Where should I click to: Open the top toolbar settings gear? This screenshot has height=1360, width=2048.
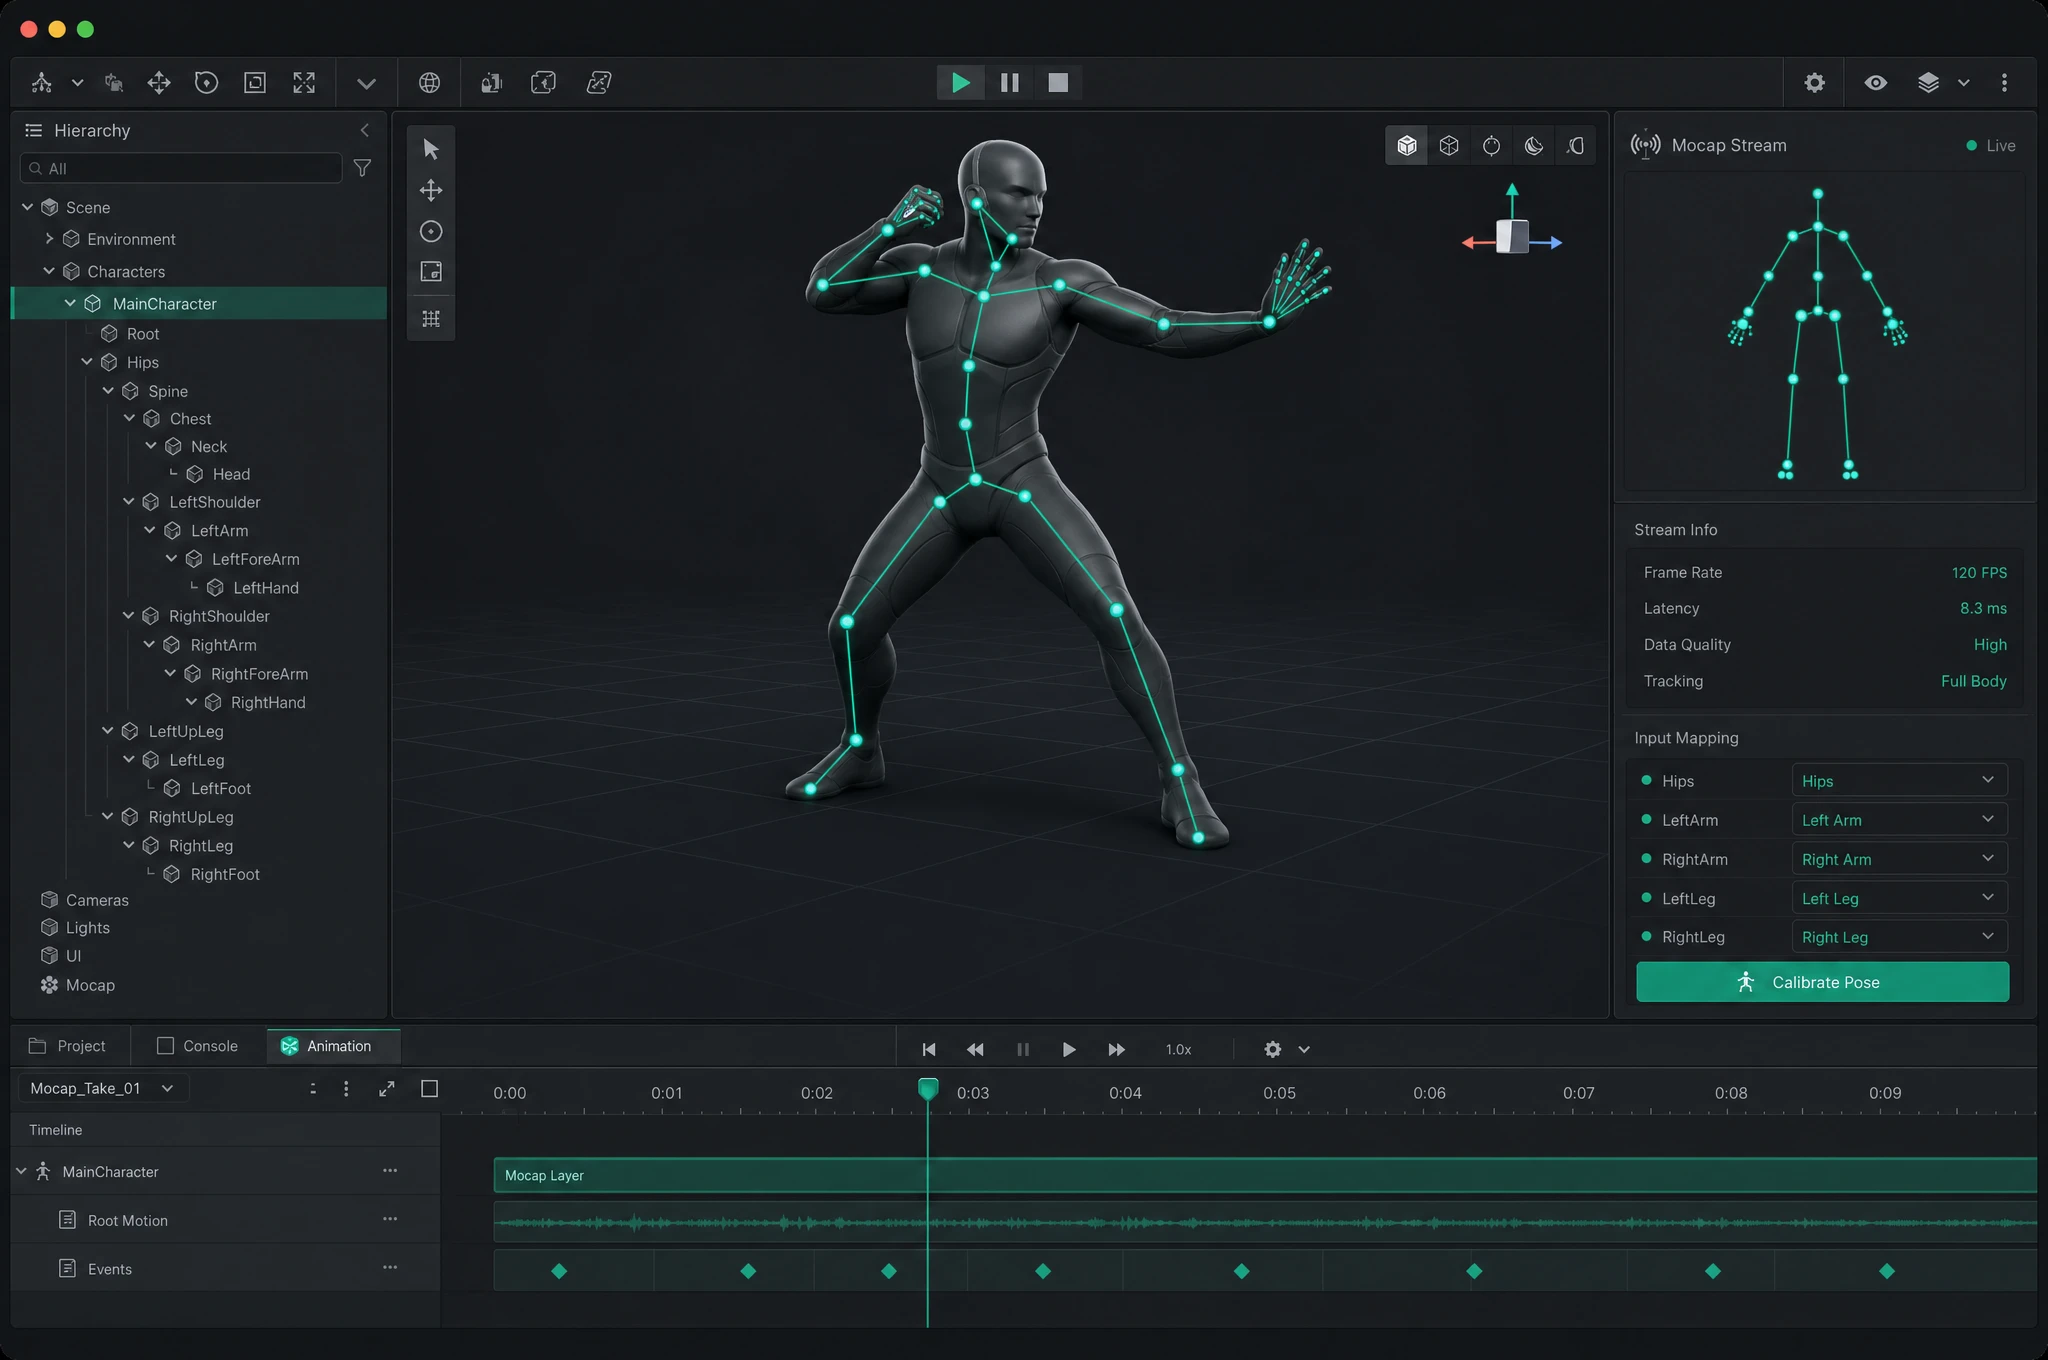1815,83
